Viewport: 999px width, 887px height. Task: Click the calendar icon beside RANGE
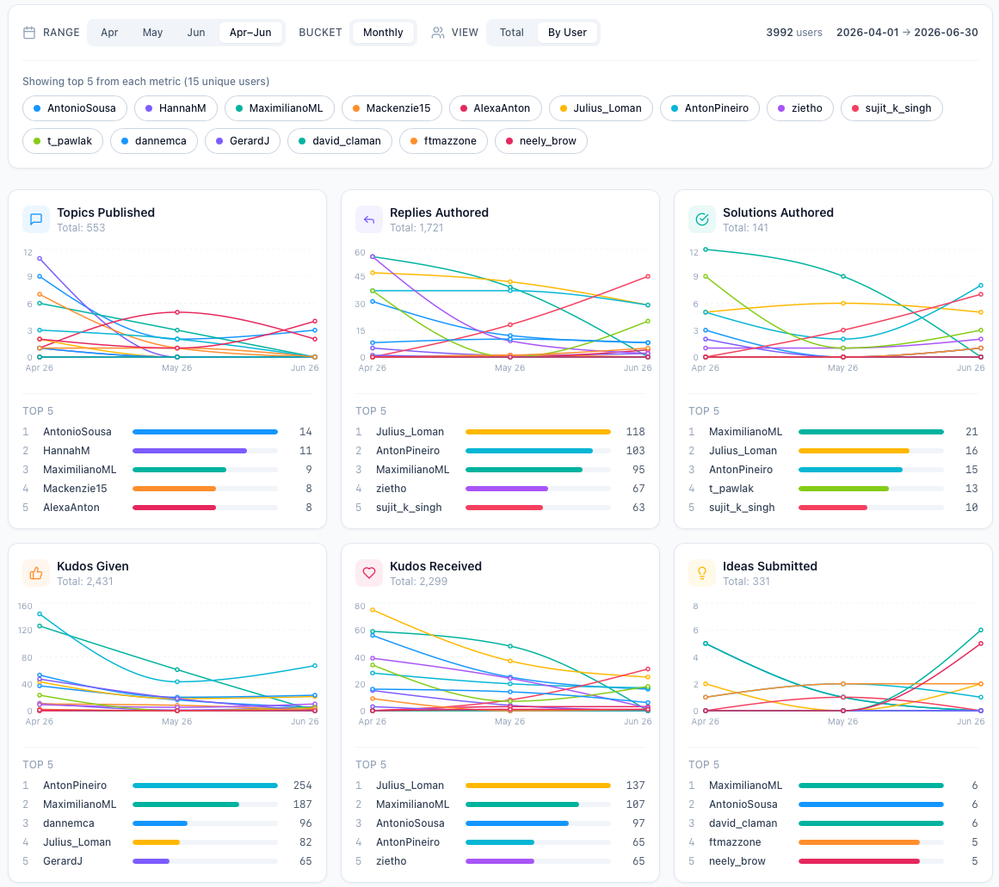[x=29, y=32]
